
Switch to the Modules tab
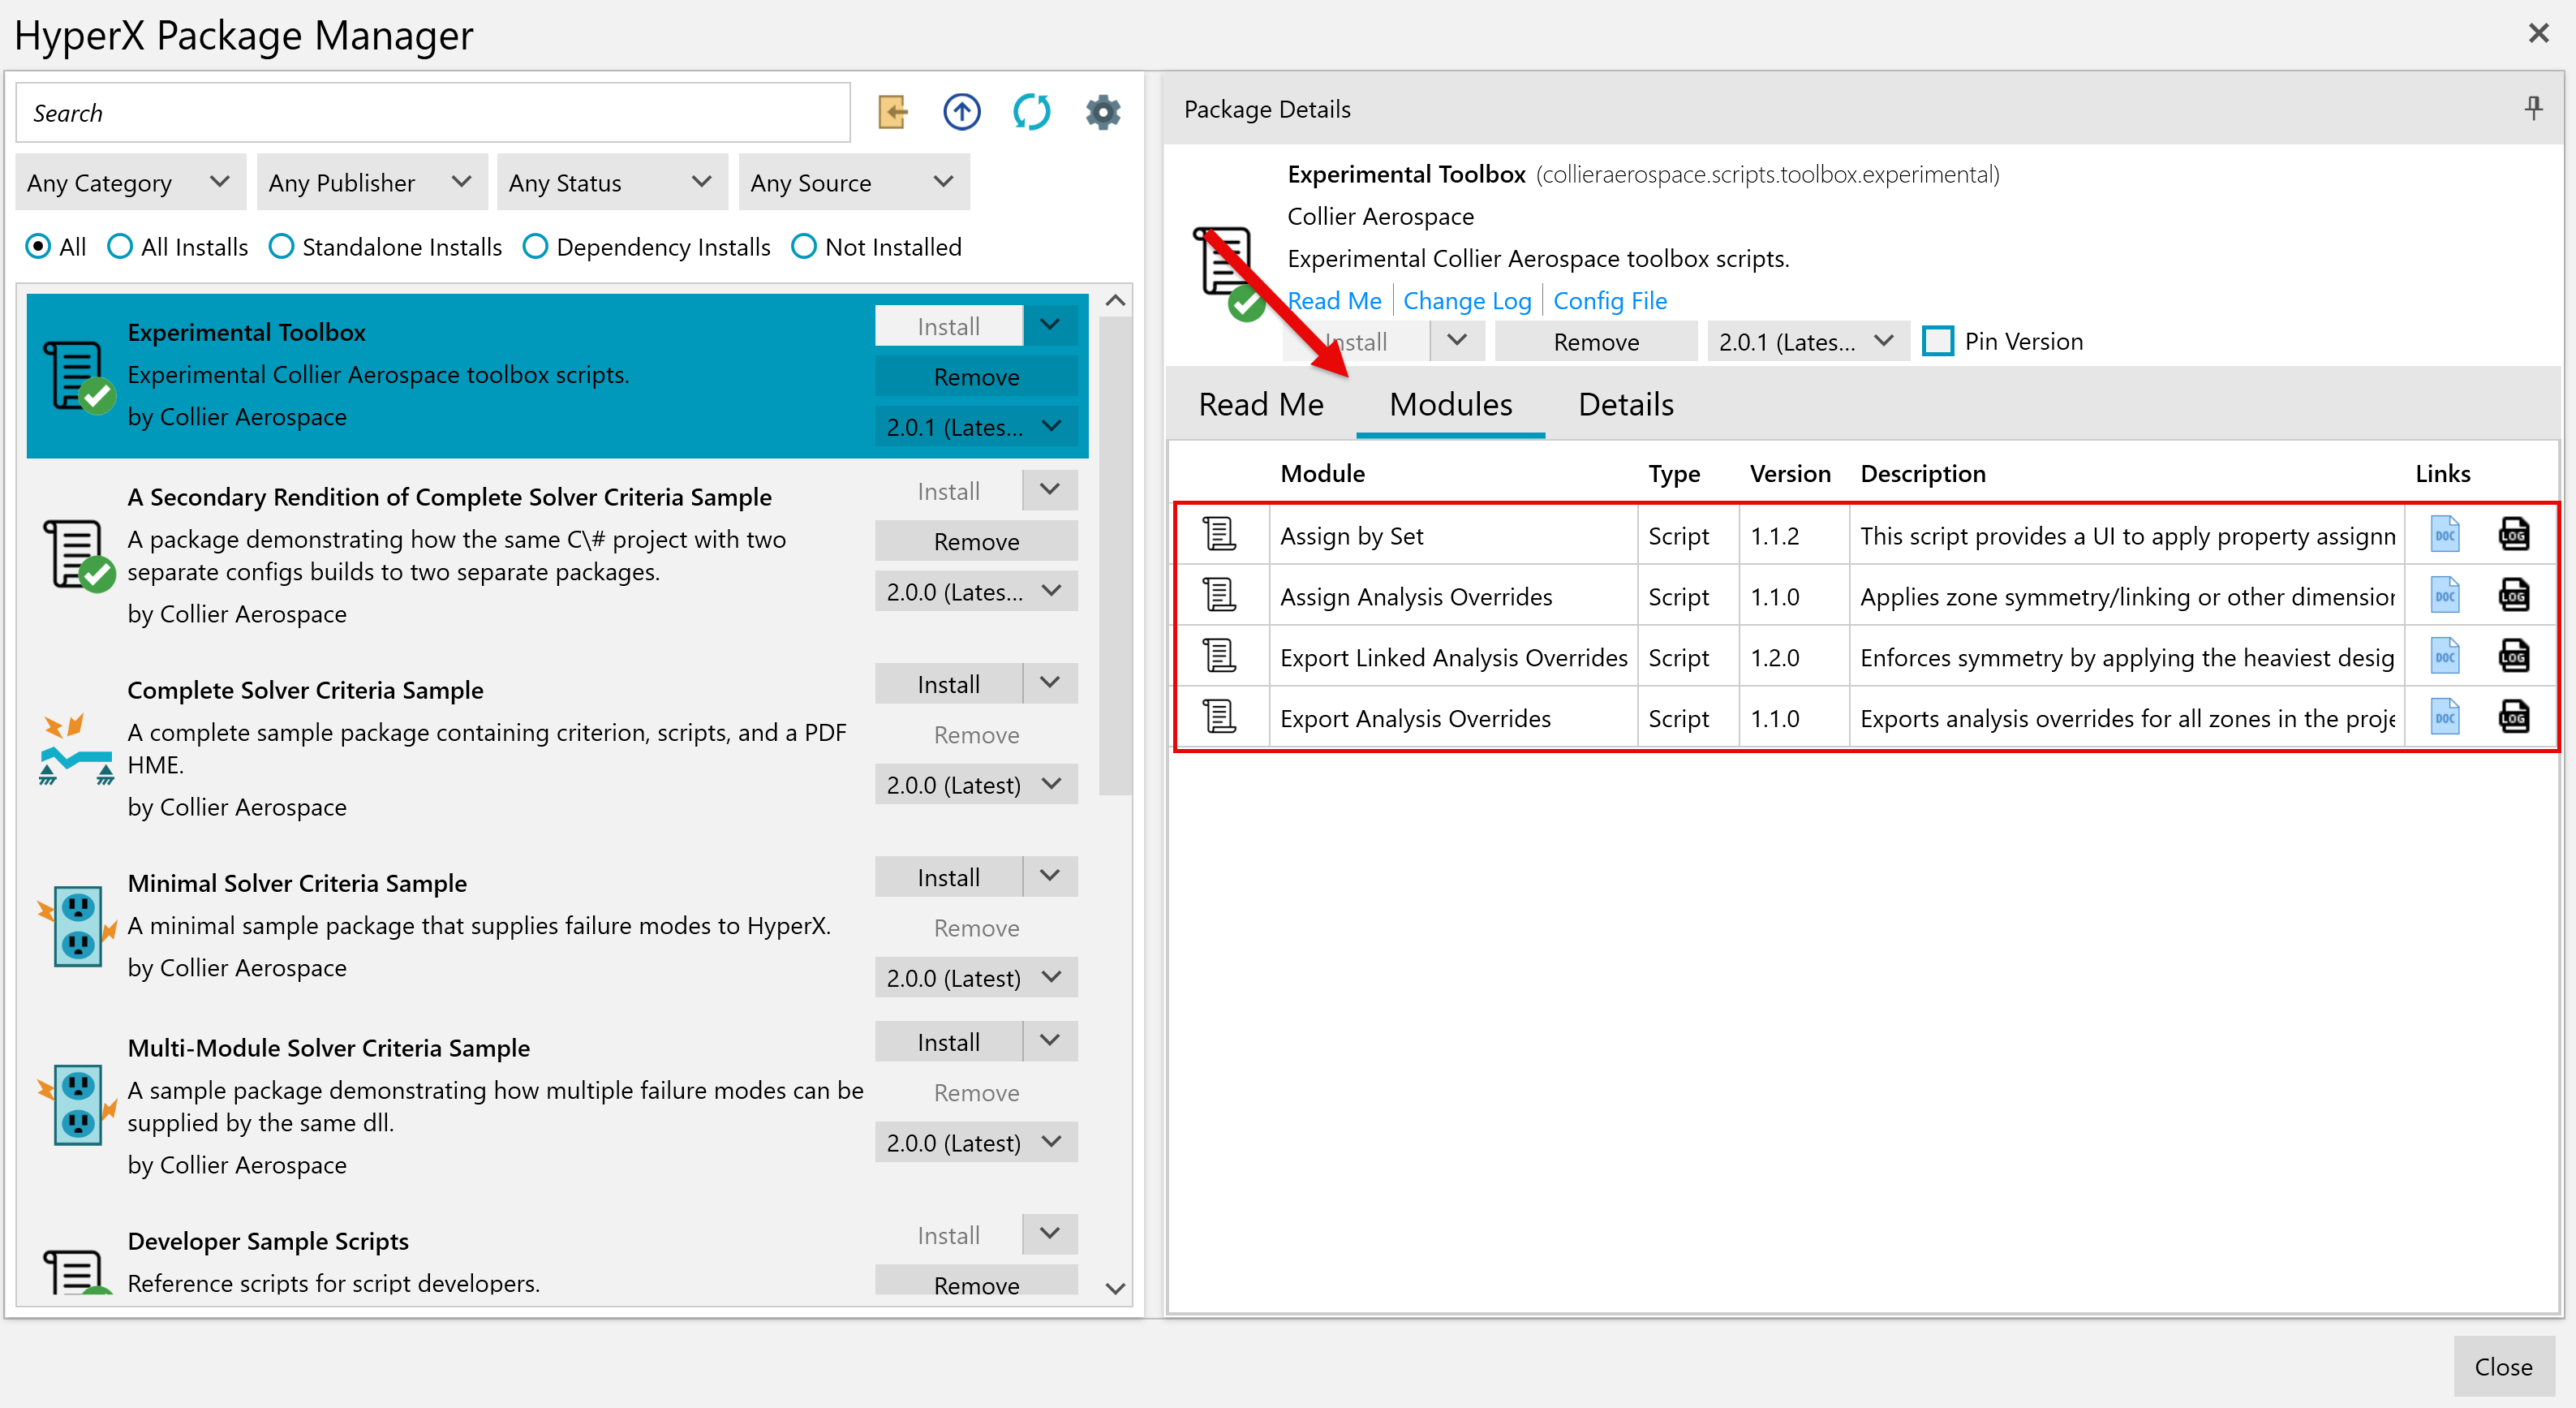[1450, 404]
